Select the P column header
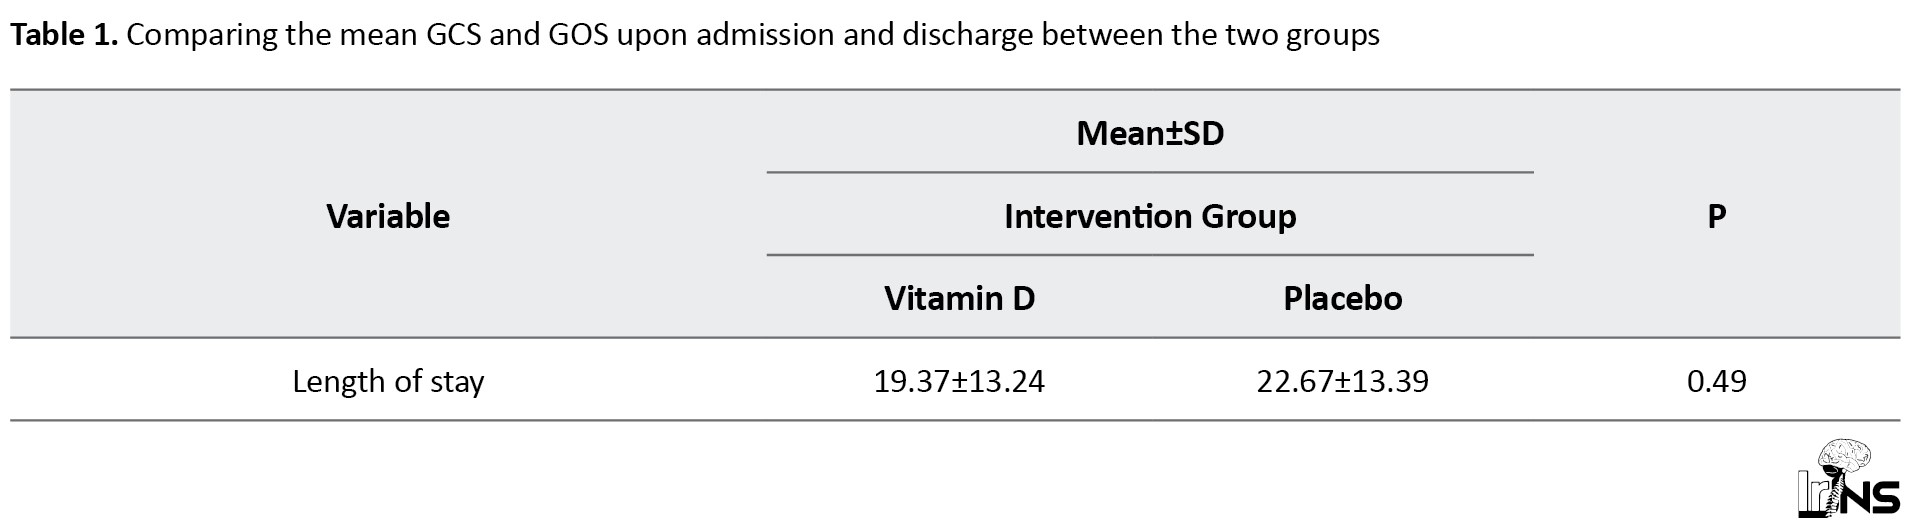Screen dimensions: 1912x529 [1717, 216]
